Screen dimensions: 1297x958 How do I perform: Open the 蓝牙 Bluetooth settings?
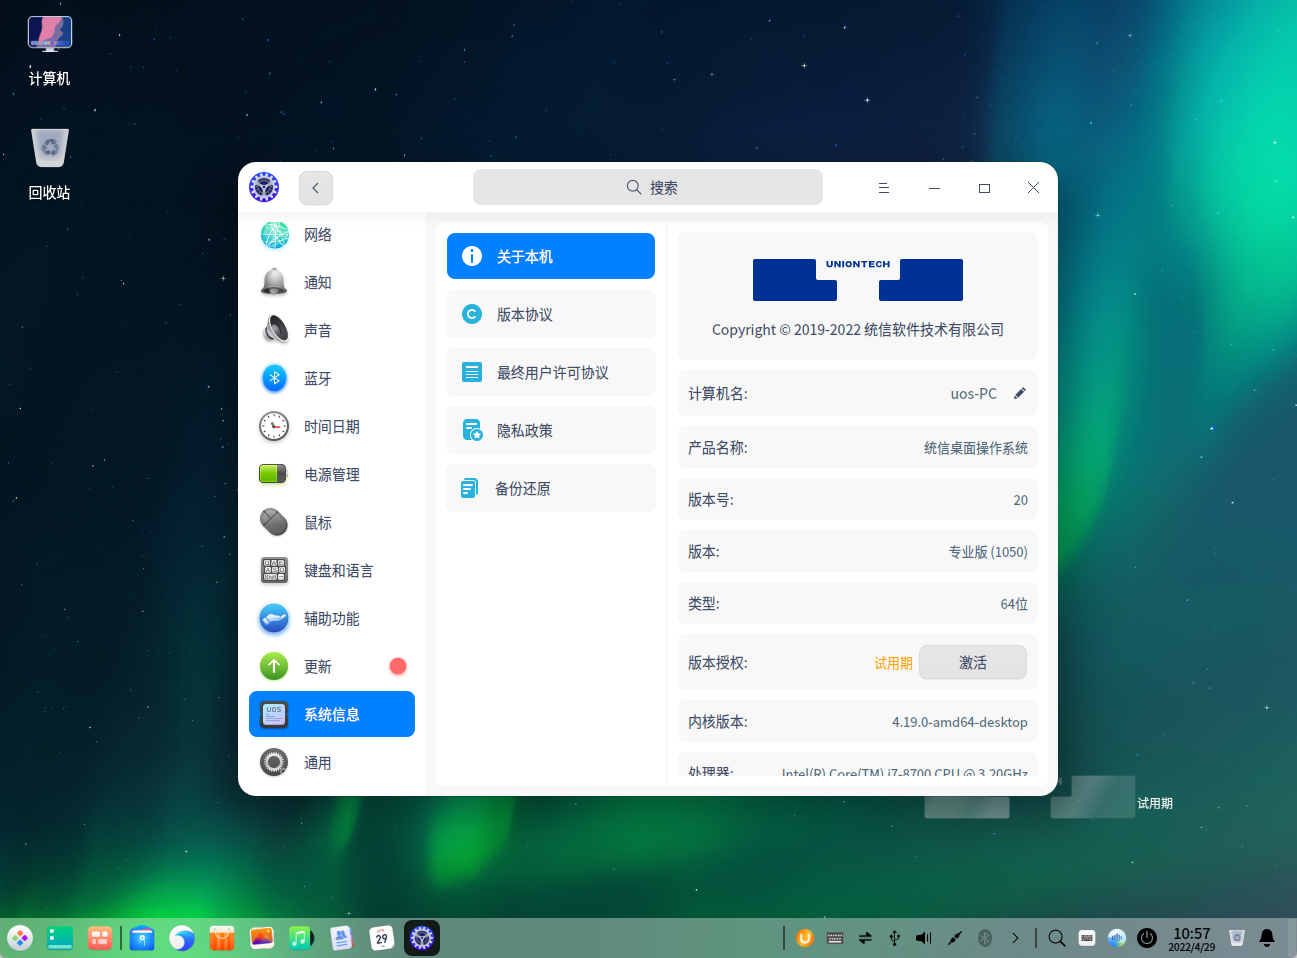(332, 379)
